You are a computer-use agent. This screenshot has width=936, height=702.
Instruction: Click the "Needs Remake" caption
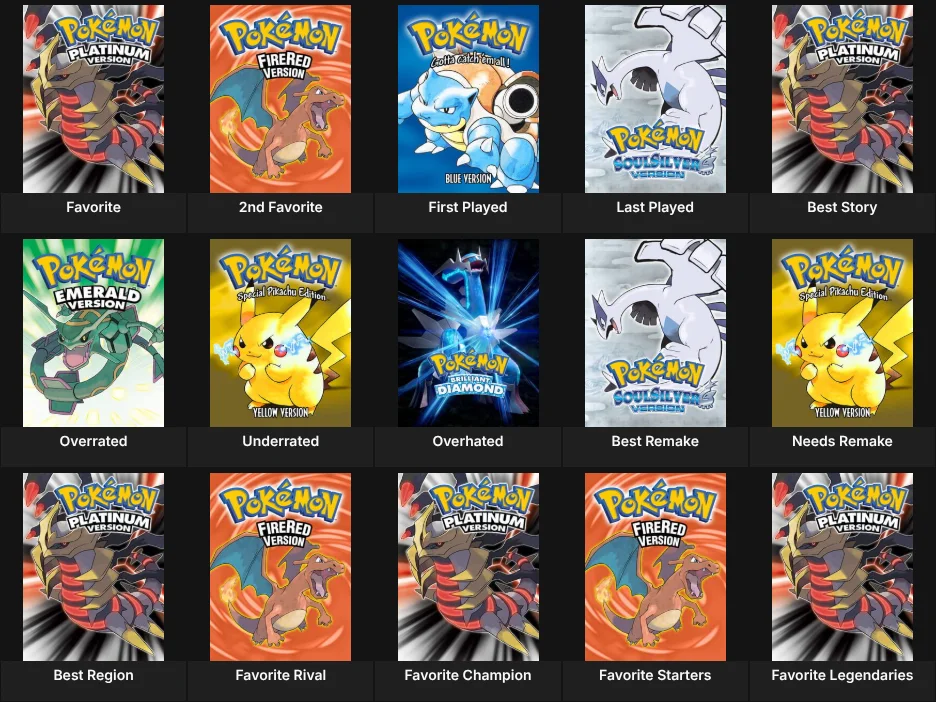tap(842, 441)
